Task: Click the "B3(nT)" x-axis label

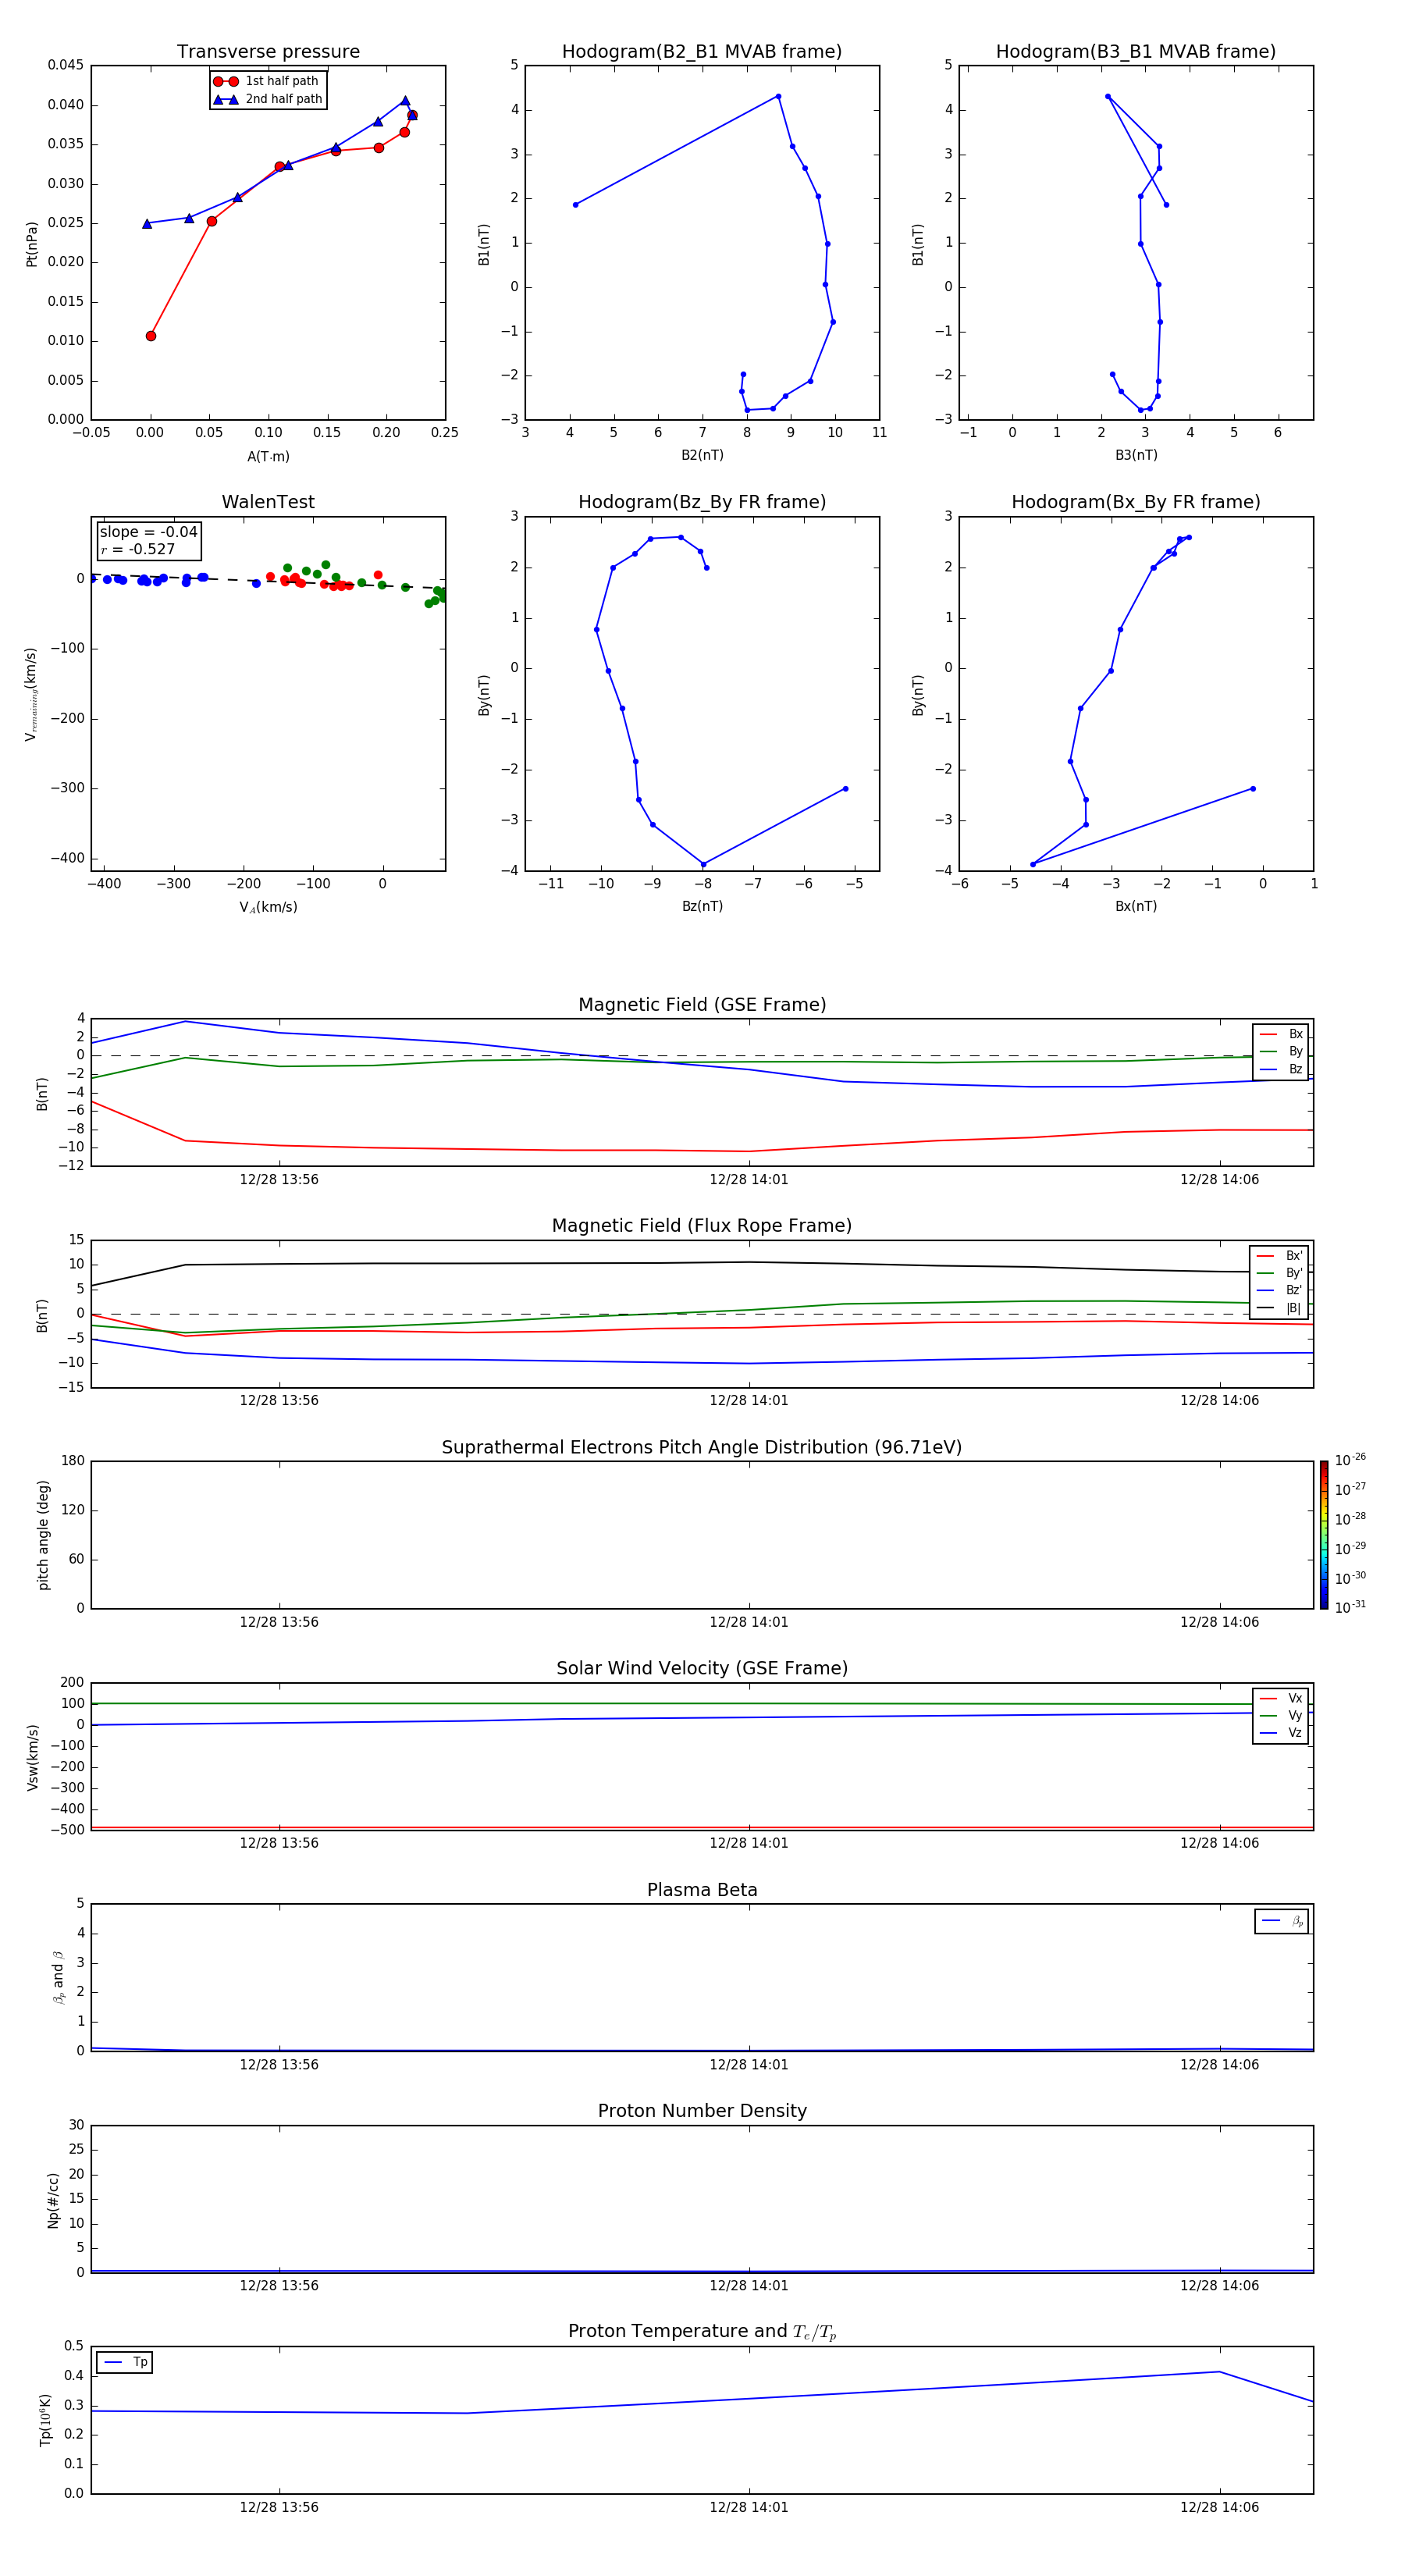Action: [x=1136, y=455]
